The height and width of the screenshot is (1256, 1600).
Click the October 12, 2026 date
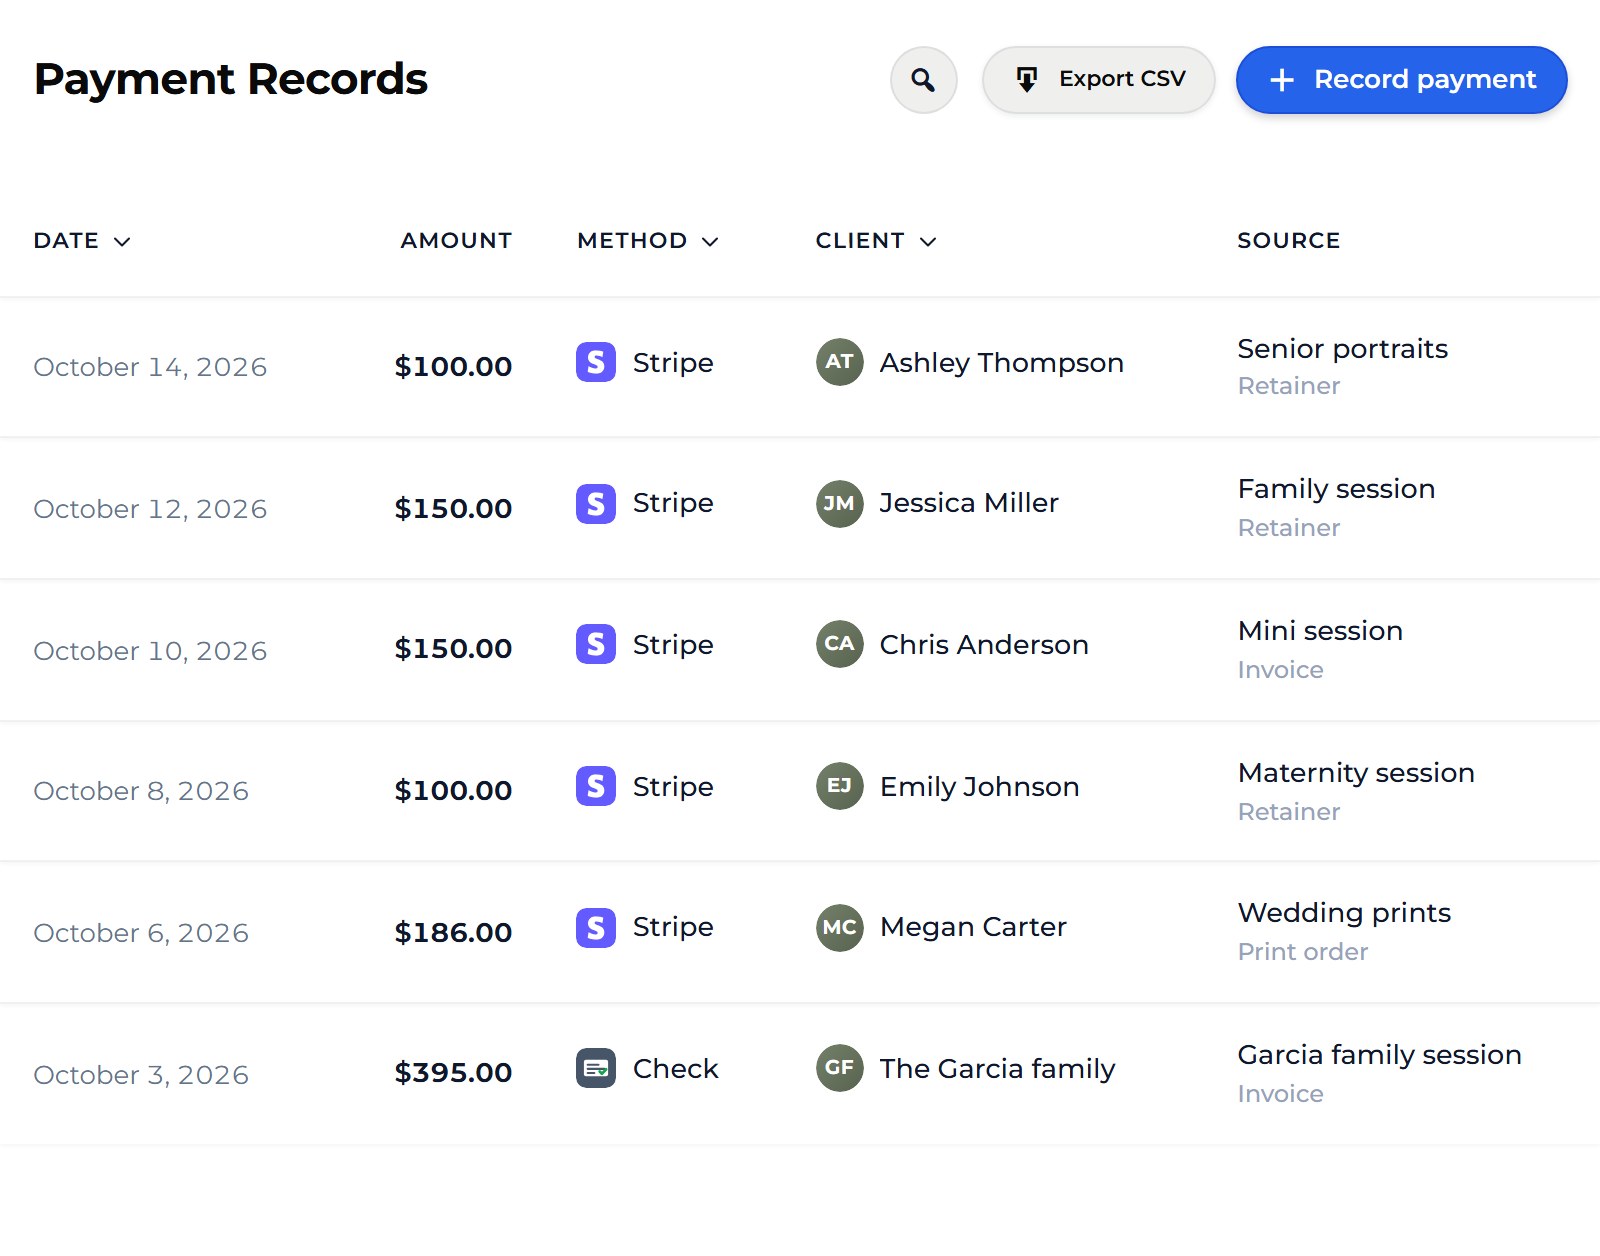[x=150, y=509]
